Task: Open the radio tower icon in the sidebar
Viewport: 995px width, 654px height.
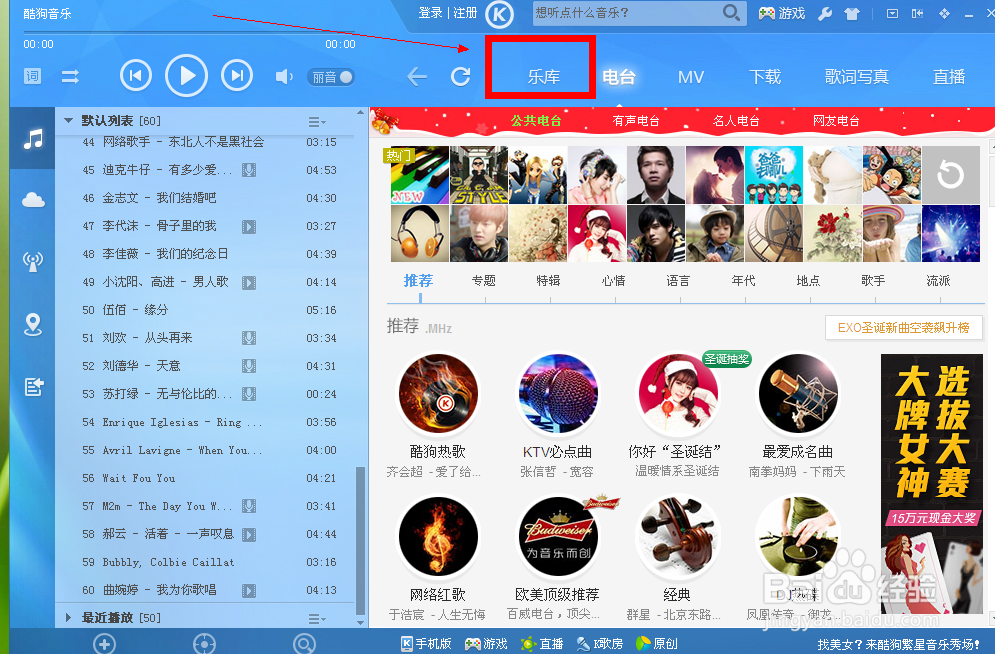Action: (x=32, y=260)
